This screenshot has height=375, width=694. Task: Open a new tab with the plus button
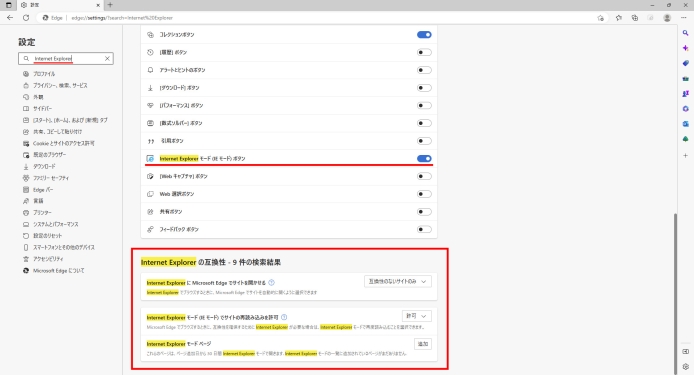(110, 5)
